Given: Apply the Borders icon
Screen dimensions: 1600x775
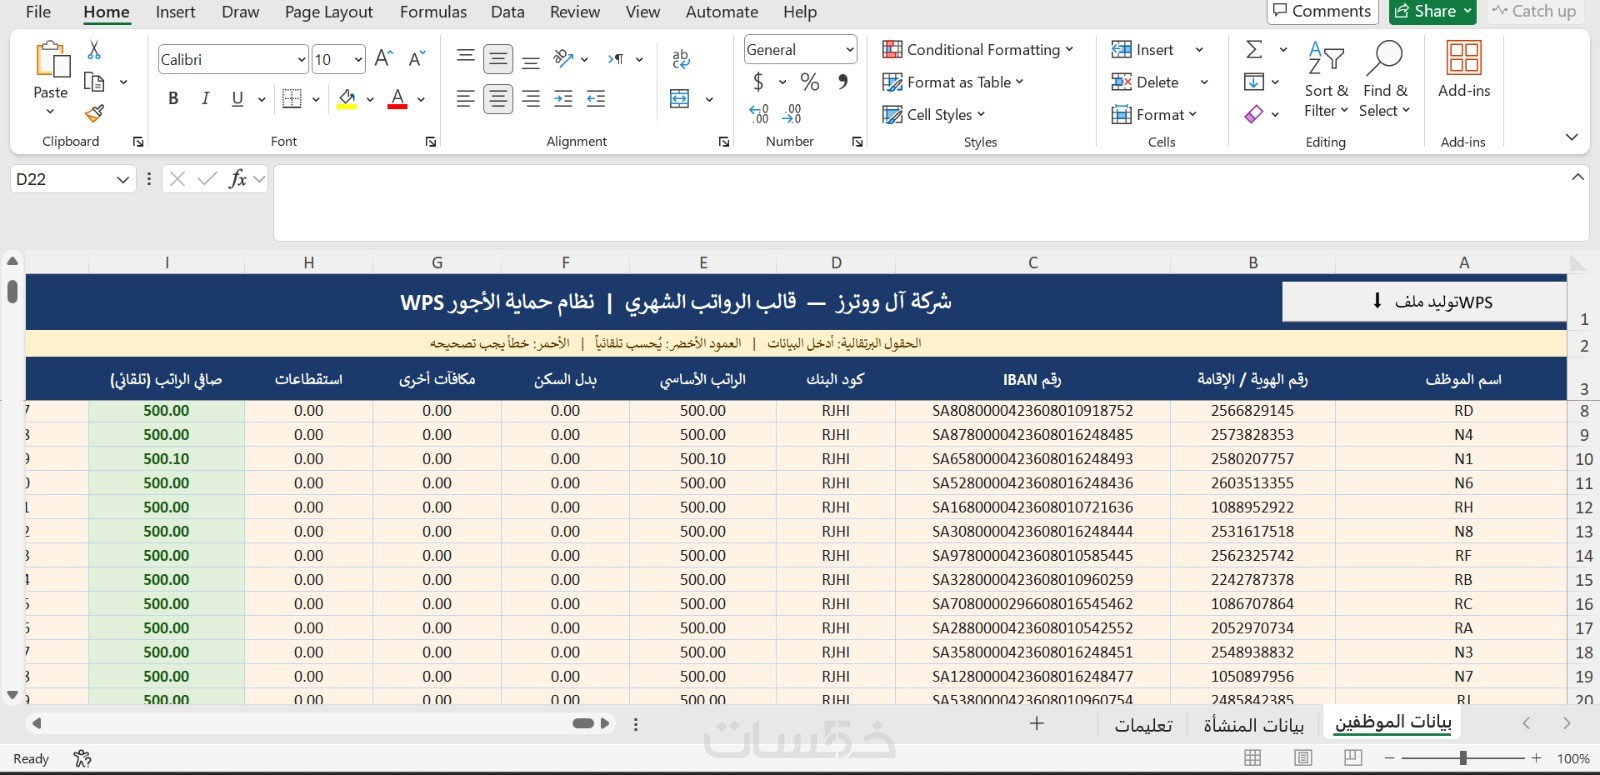Looking at the screenshot, I should pos(292,98).
